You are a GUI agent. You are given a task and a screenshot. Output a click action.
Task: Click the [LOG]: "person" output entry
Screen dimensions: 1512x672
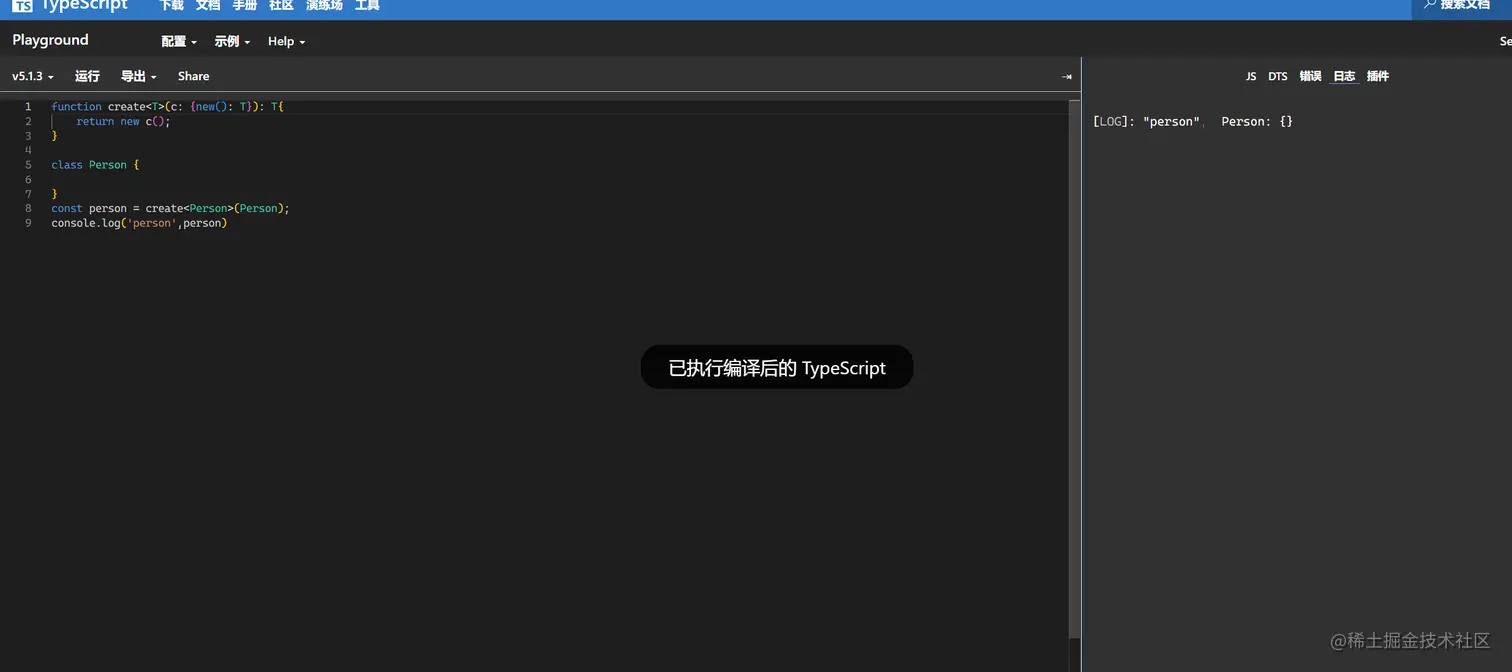pos(1146,121)
